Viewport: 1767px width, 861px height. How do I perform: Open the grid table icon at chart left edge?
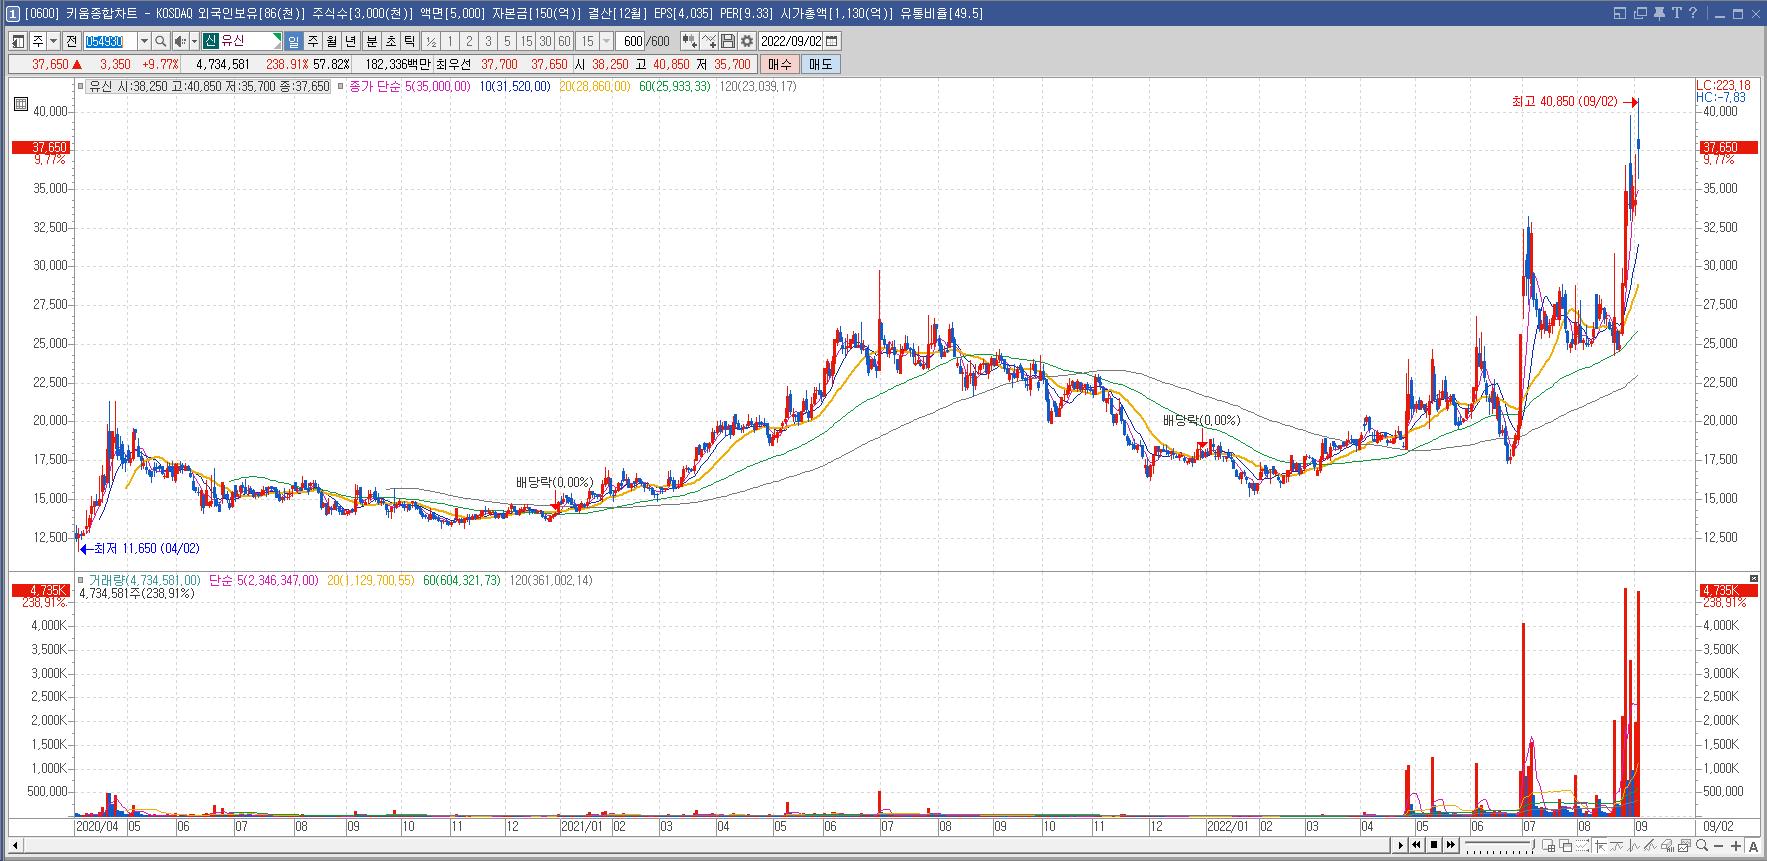[x=20, y=103]
